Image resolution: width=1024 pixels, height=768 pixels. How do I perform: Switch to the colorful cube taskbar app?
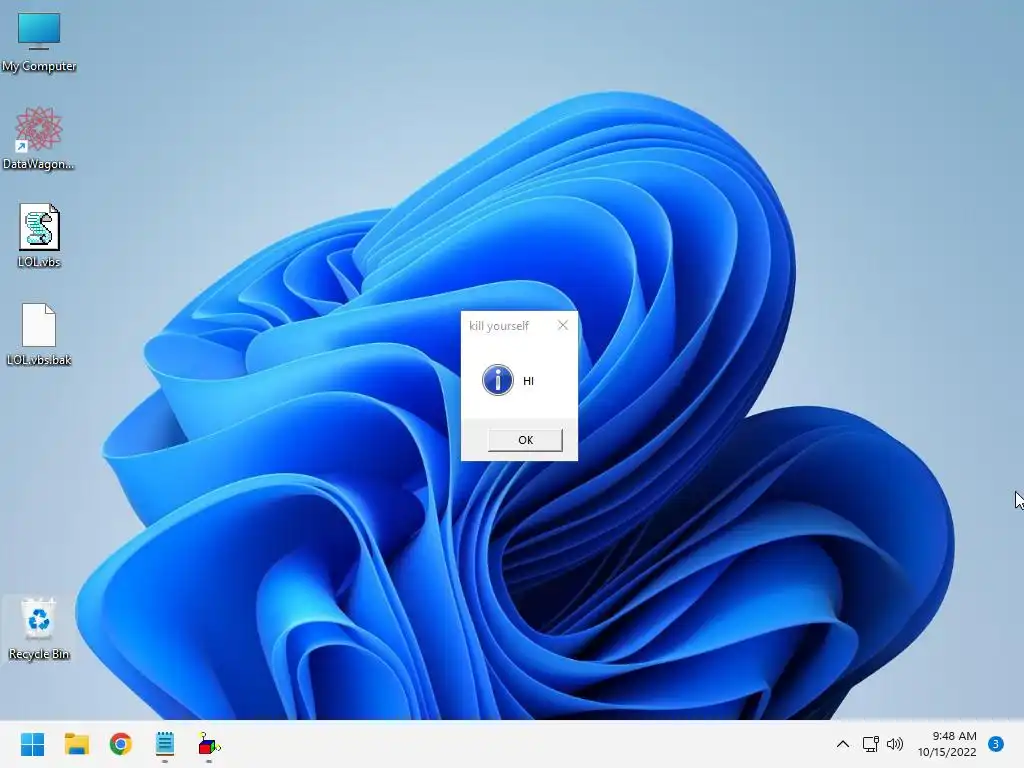pyautogui.click(x=209, y=744)
